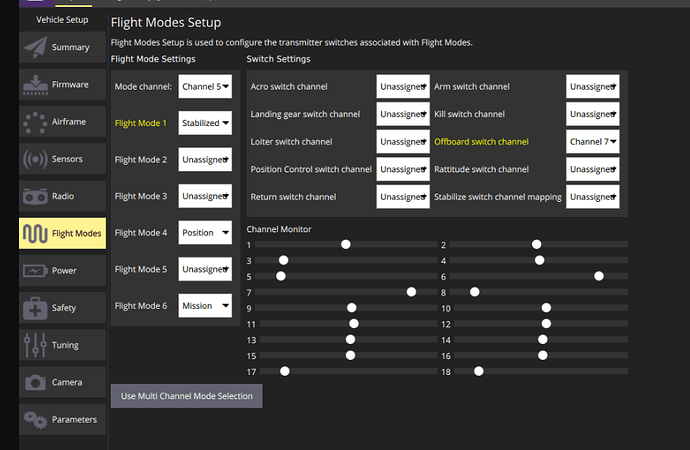
Task: Go to the Firmware section
Action: [62, 84]
